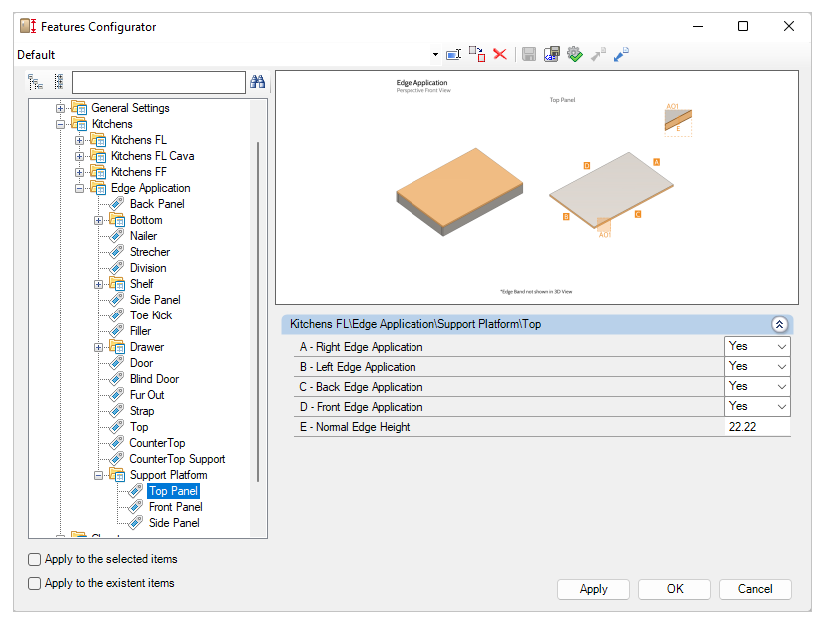Click the copy configuration icon
Viewport: 826px width, 618px height.
pos(476,54)
